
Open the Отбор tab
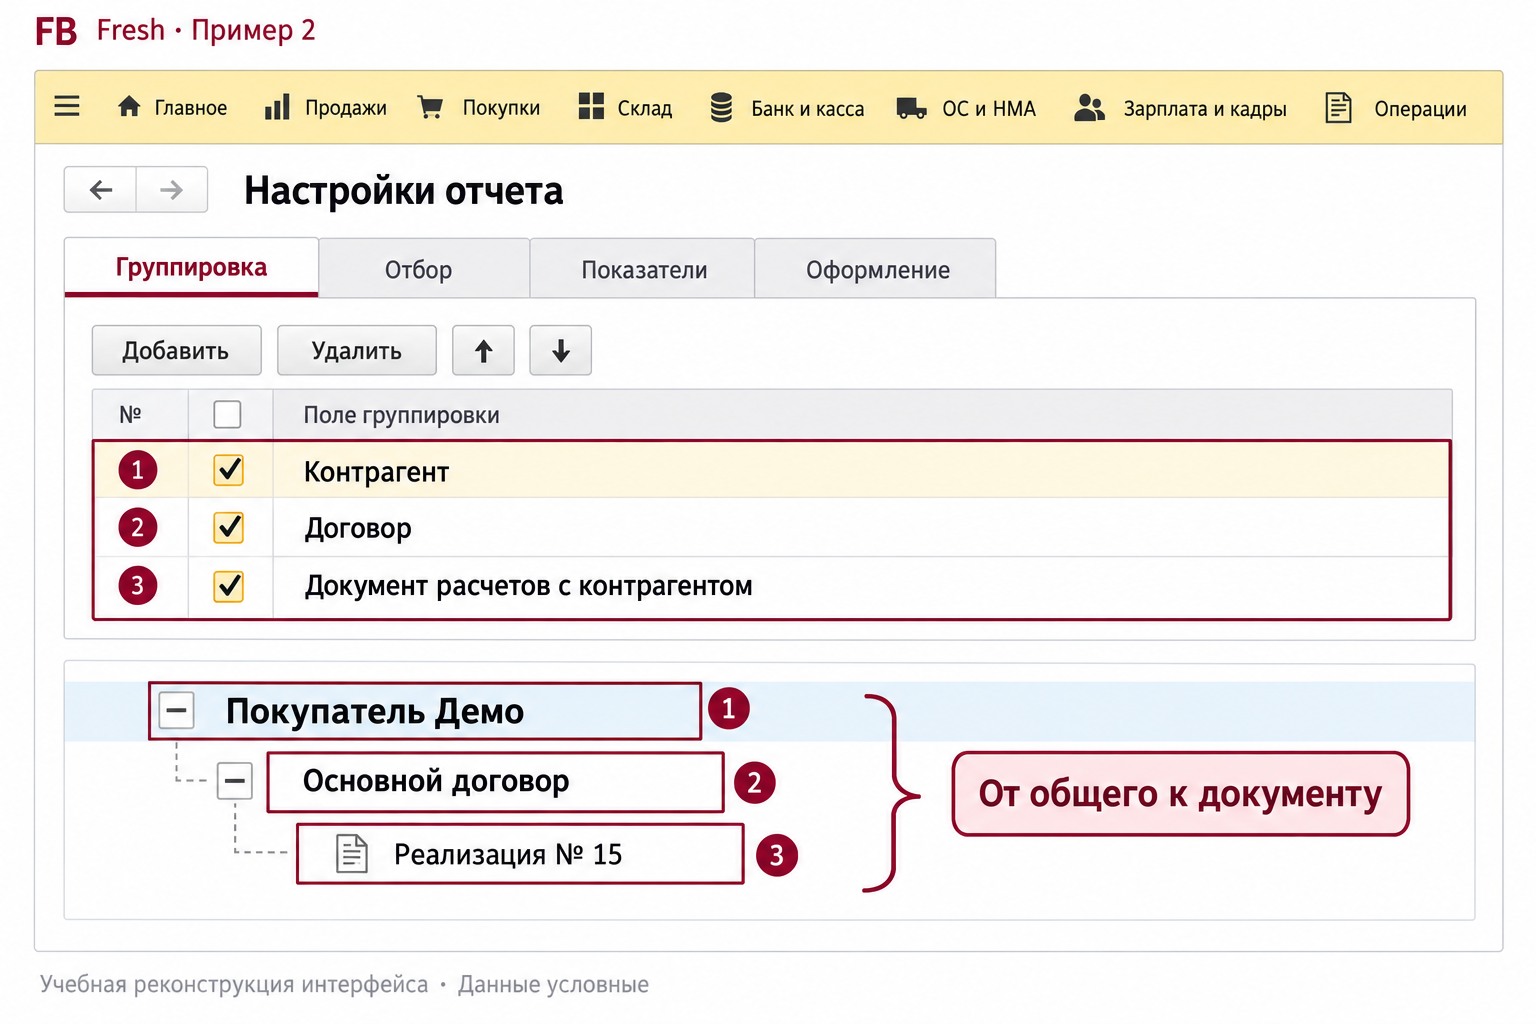click(424, 269)
